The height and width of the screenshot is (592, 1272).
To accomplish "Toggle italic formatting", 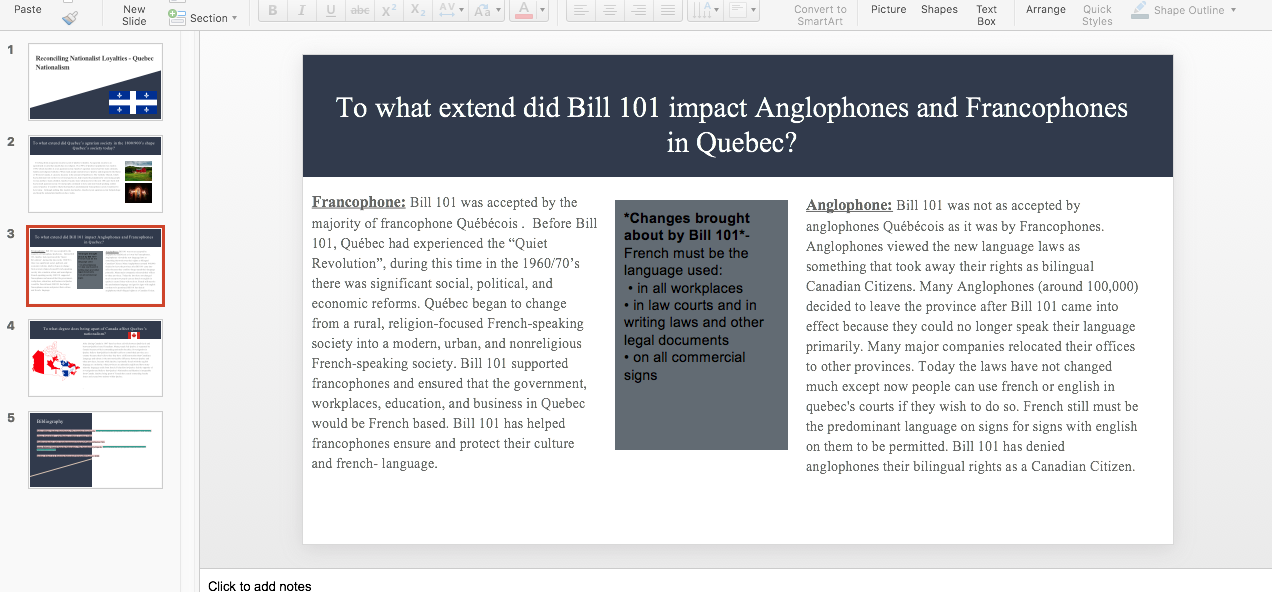I will (x=301, y=11).
